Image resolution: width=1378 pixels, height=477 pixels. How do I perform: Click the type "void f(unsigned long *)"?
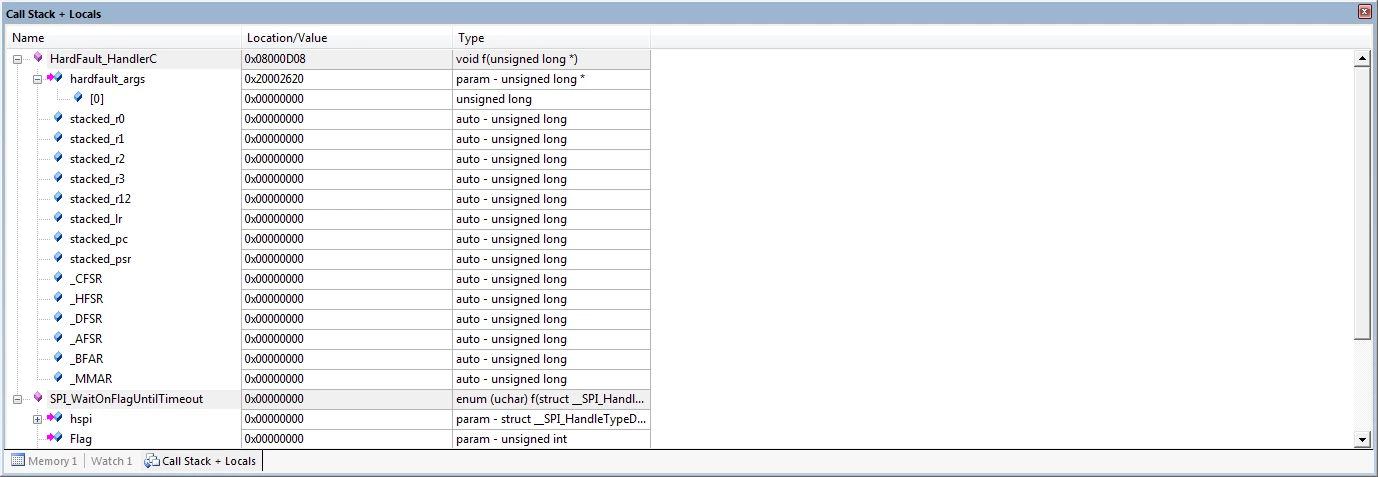point(517,59)
